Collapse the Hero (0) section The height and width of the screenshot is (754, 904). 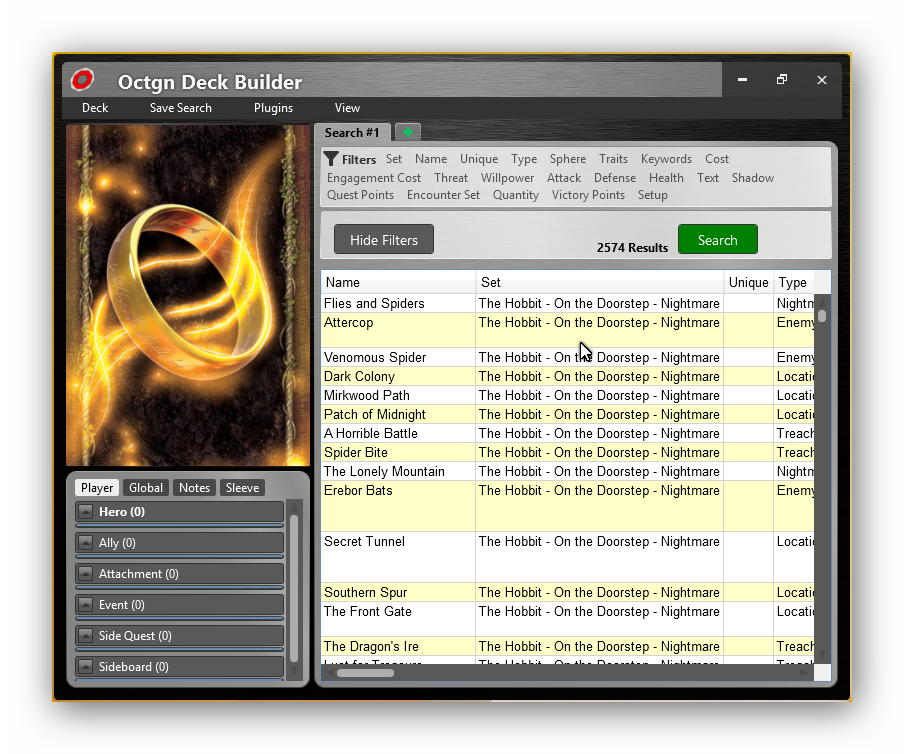coord(85,511)
